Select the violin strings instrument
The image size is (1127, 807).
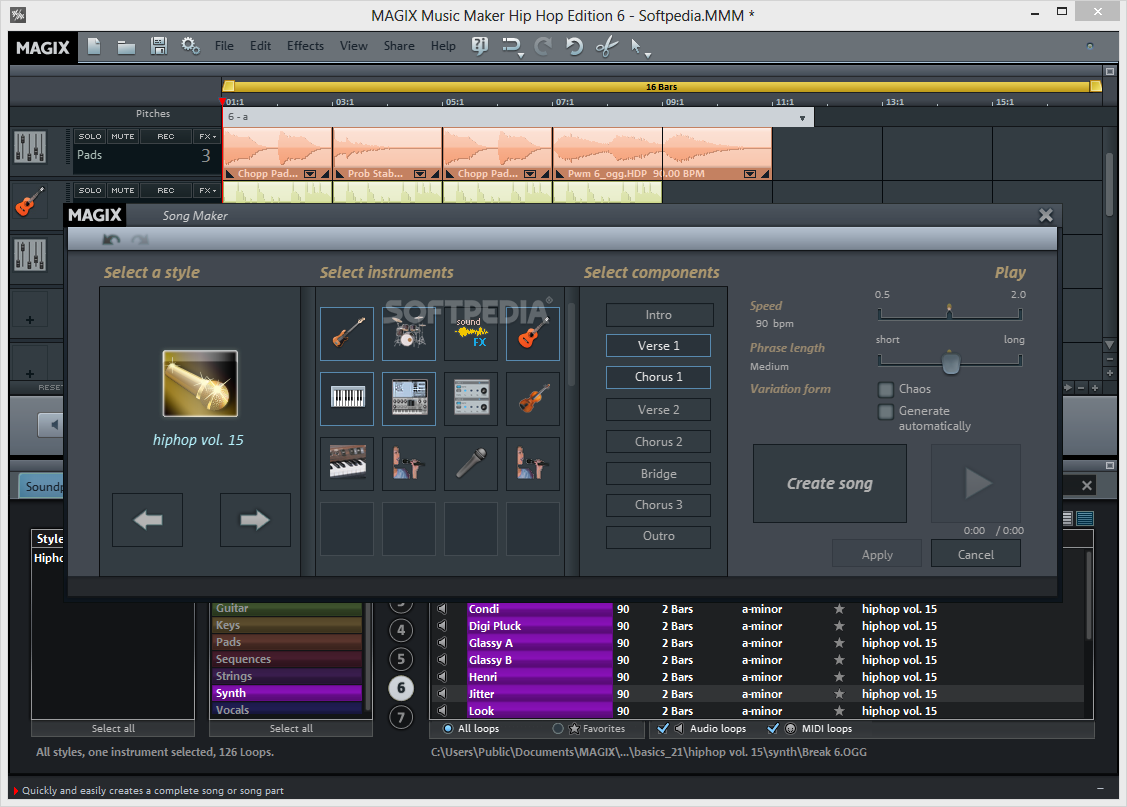[533, 399]
